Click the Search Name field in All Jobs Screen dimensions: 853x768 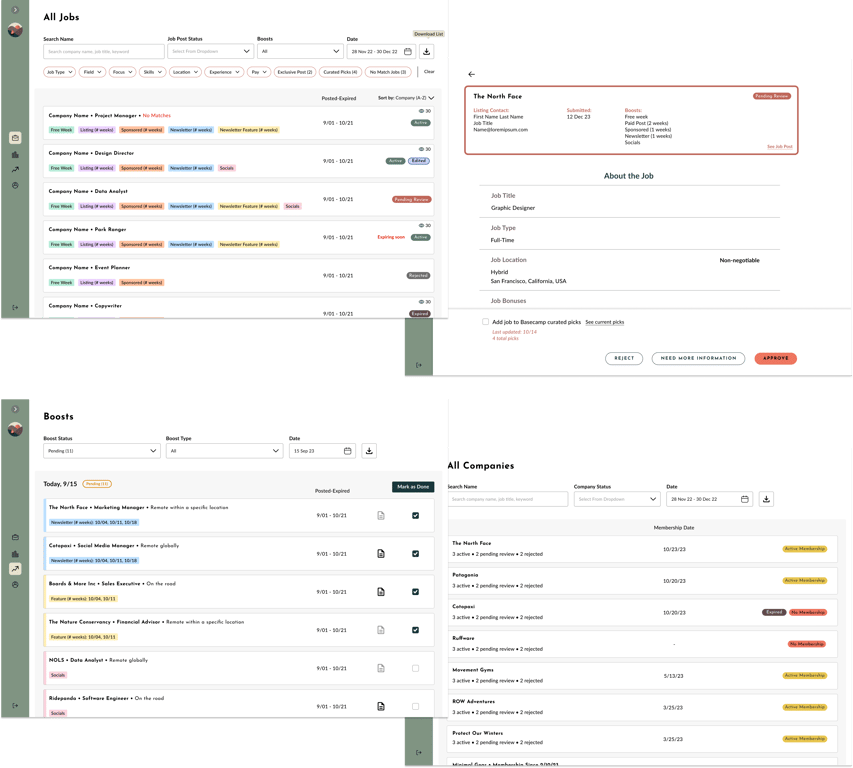[x=104, y=51]
